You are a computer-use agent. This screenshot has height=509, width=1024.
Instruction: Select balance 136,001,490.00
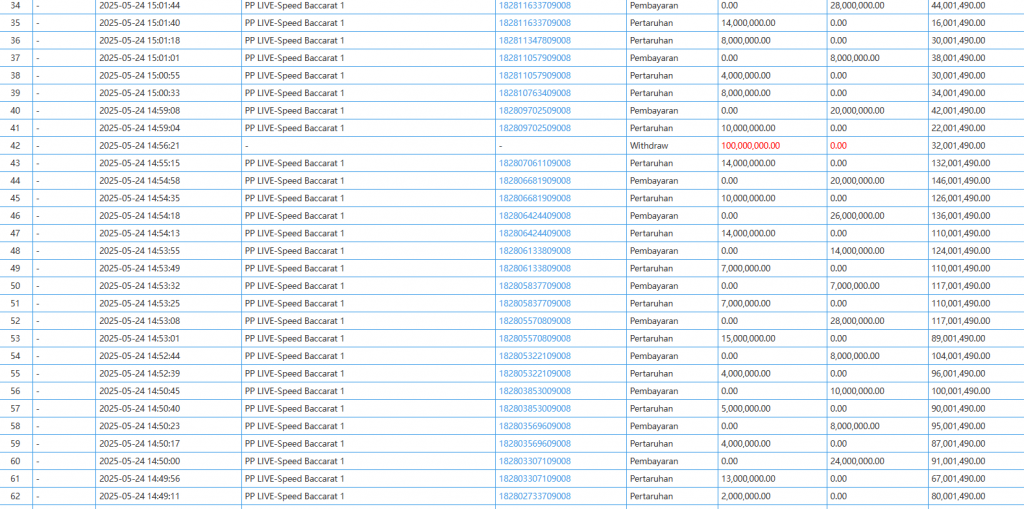pos(961,216)
